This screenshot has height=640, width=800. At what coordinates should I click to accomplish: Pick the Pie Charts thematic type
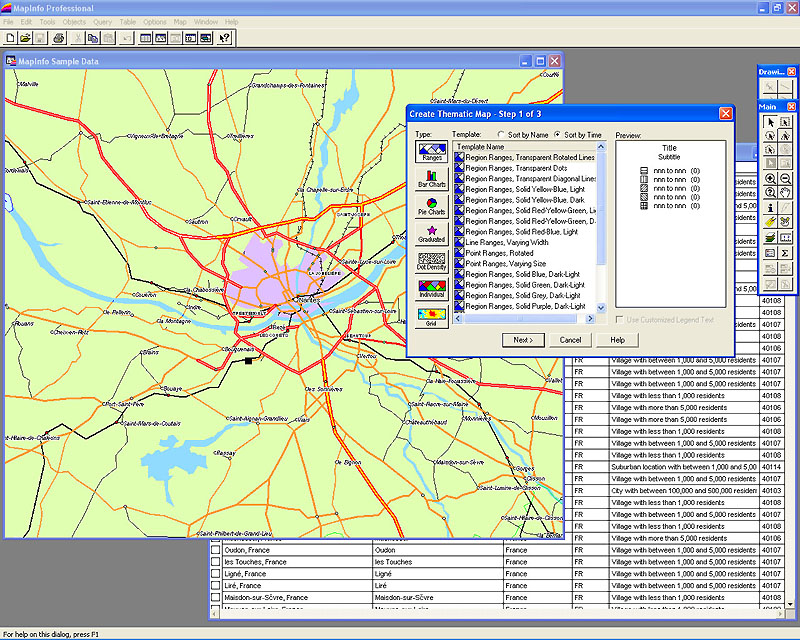coord(432,207)
